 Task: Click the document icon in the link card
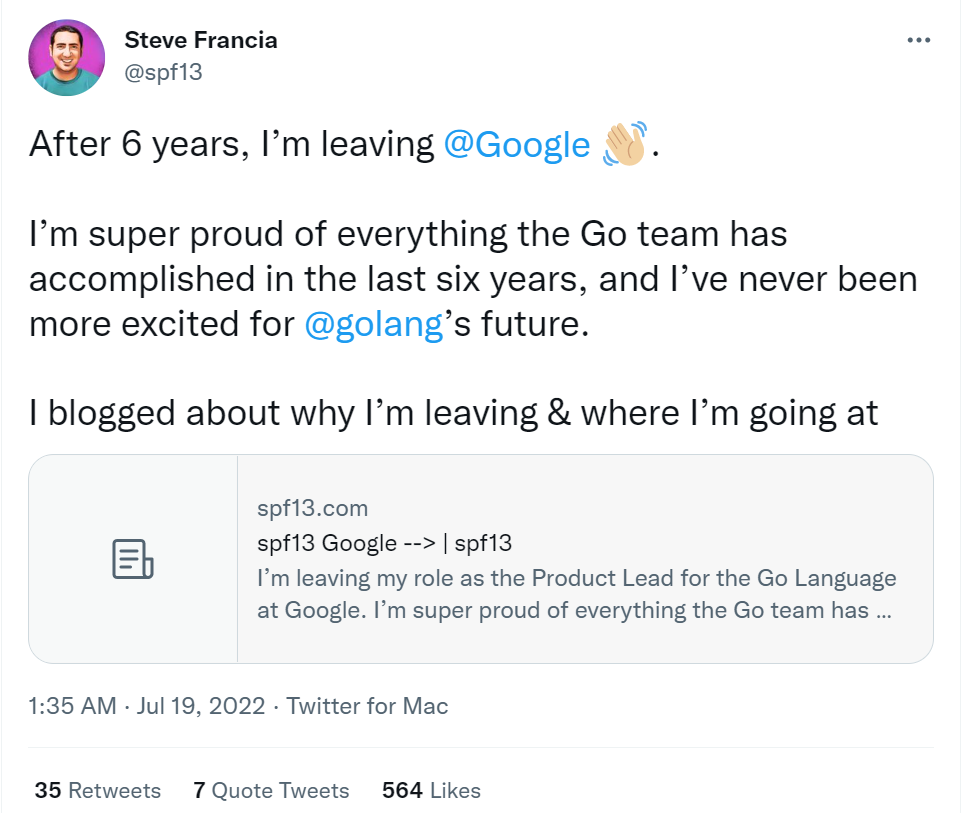pos(132,559)
